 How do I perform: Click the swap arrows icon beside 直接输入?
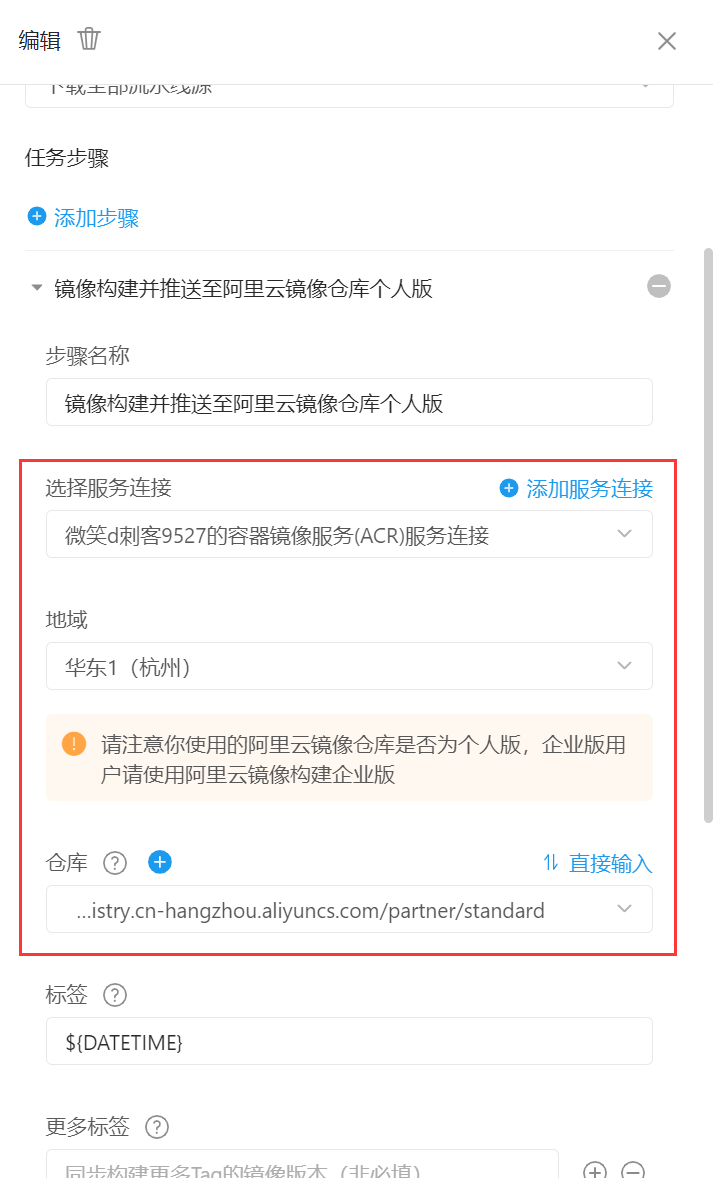pyautogui.click(x=551, y=862)
